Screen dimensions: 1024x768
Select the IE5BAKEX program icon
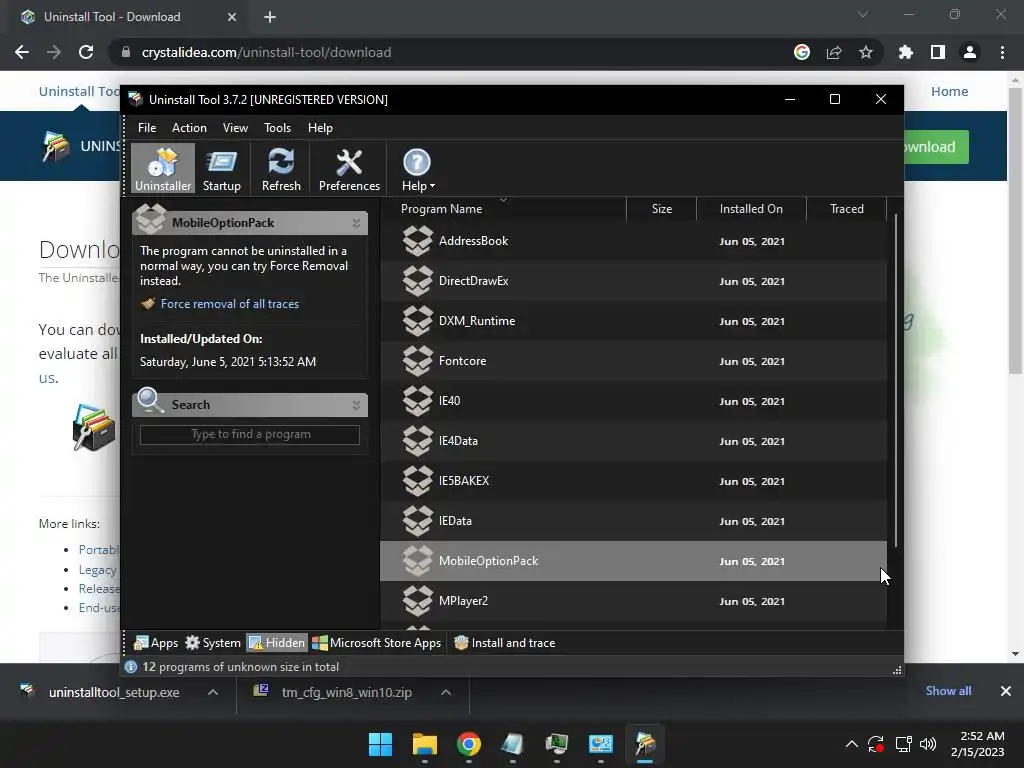(417, 481)
